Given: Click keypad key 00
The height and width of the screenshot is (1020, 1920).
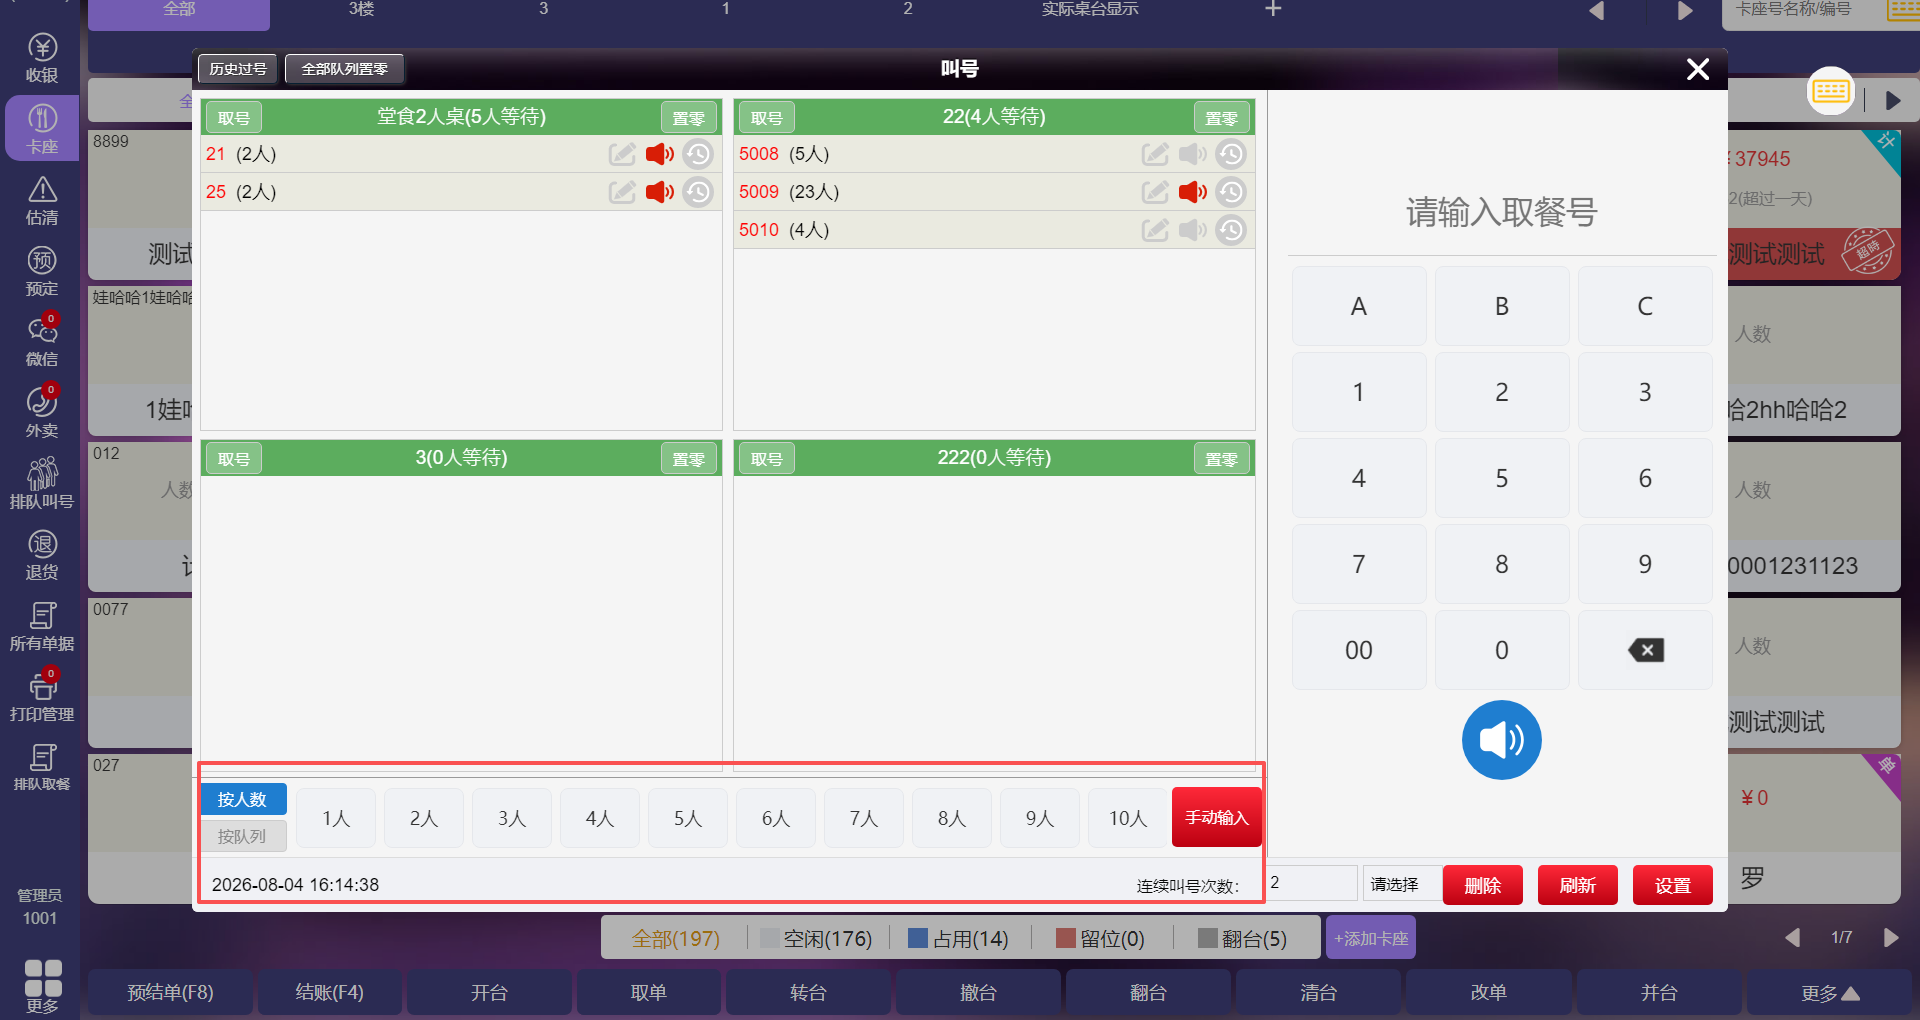Looking at the screenshot, I should (1359, 650).
